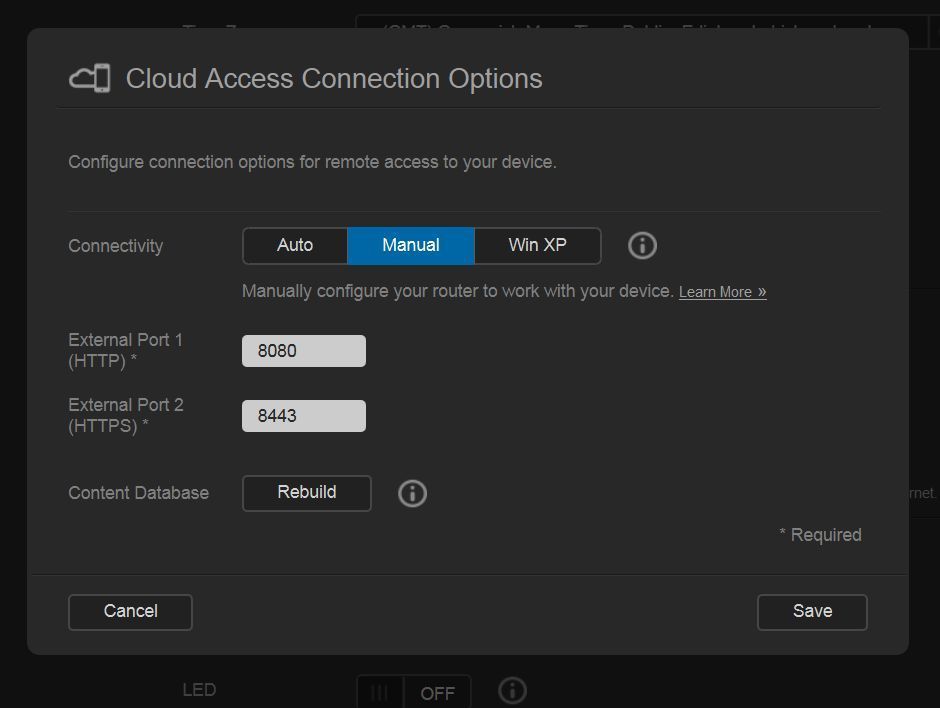Open the Learn More link
The height and width of the screenshot is (708, 940).
coord(722,292)
